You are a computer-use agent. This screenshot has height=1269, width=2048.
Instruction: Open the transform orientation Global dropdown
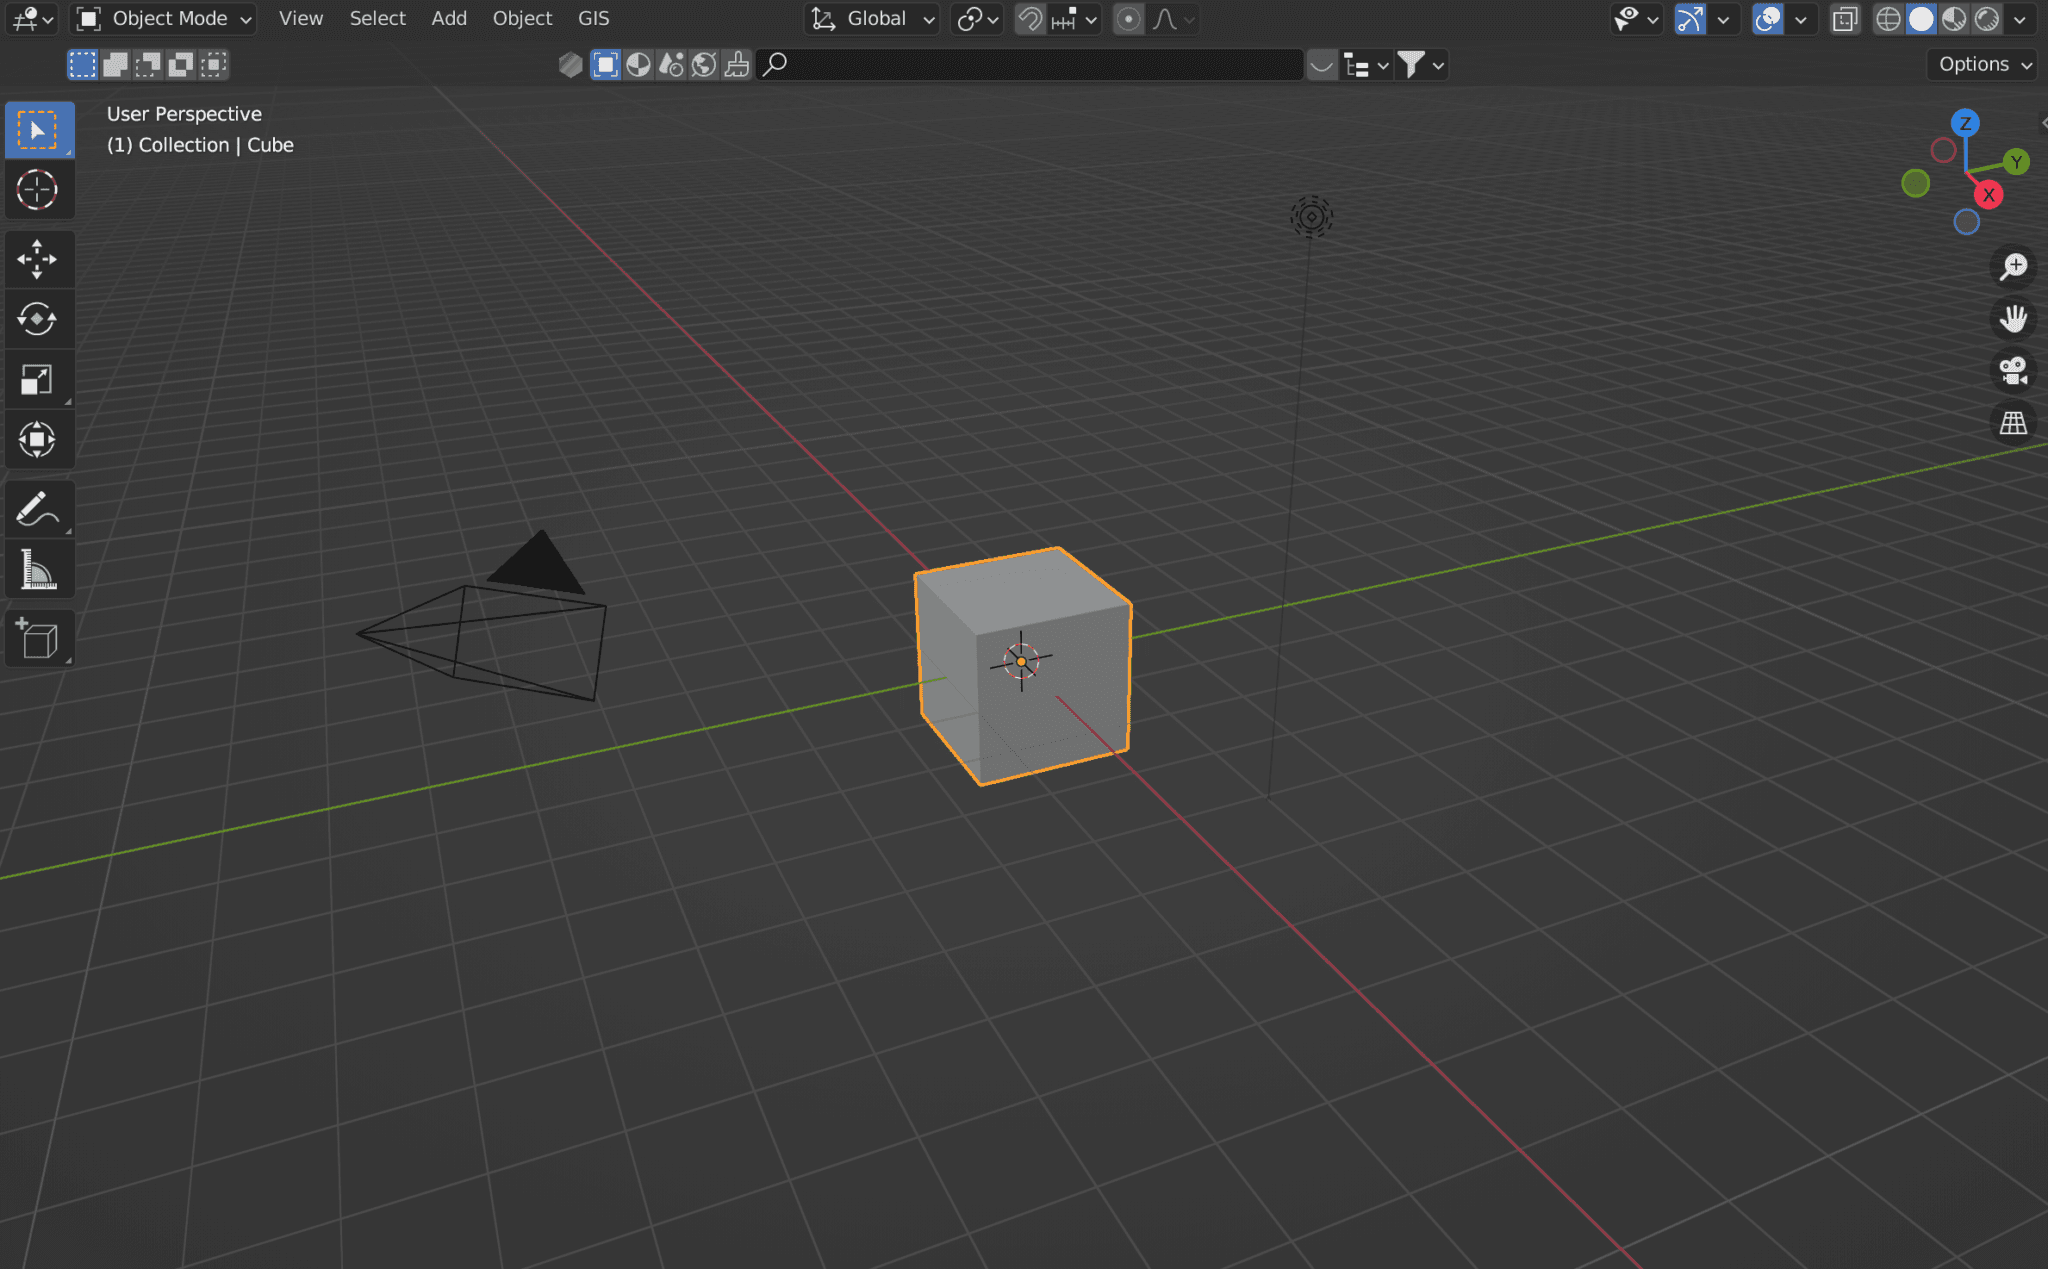pos(870,19)
